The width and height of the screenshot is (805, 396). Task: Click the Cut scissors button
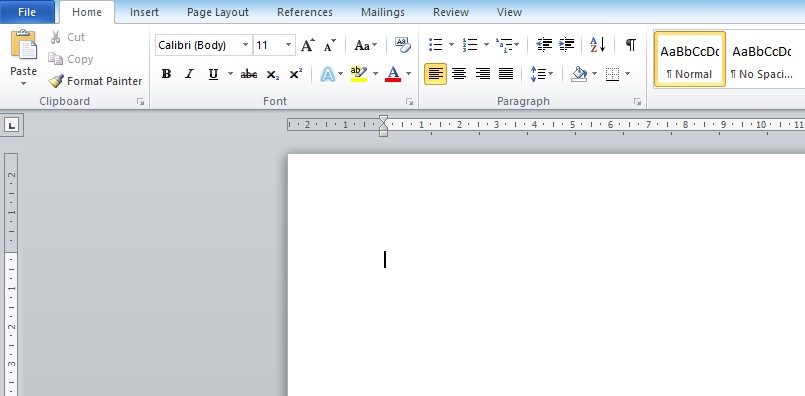tap(67, 37)
